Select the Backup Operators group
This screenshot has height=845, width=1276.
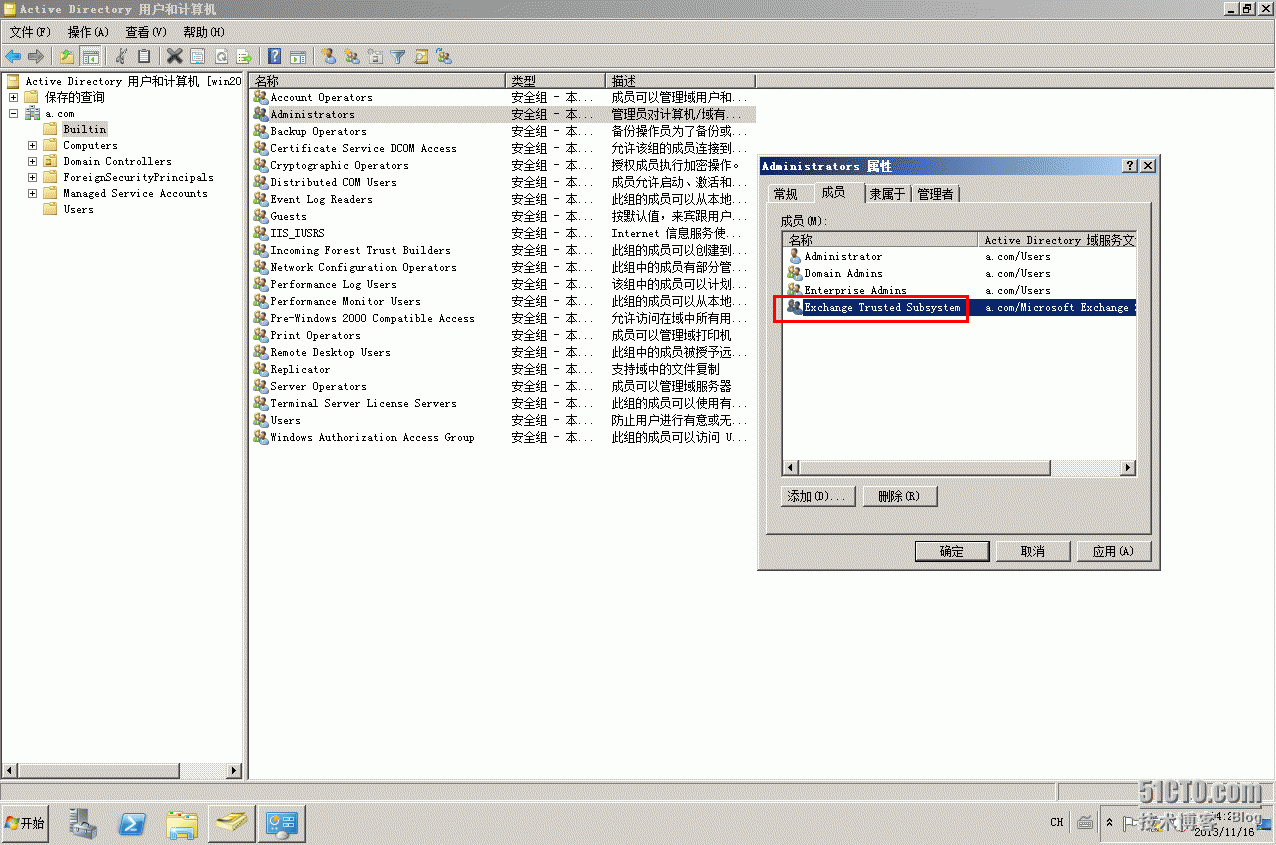pyautogui.click(x=318, y=131)
